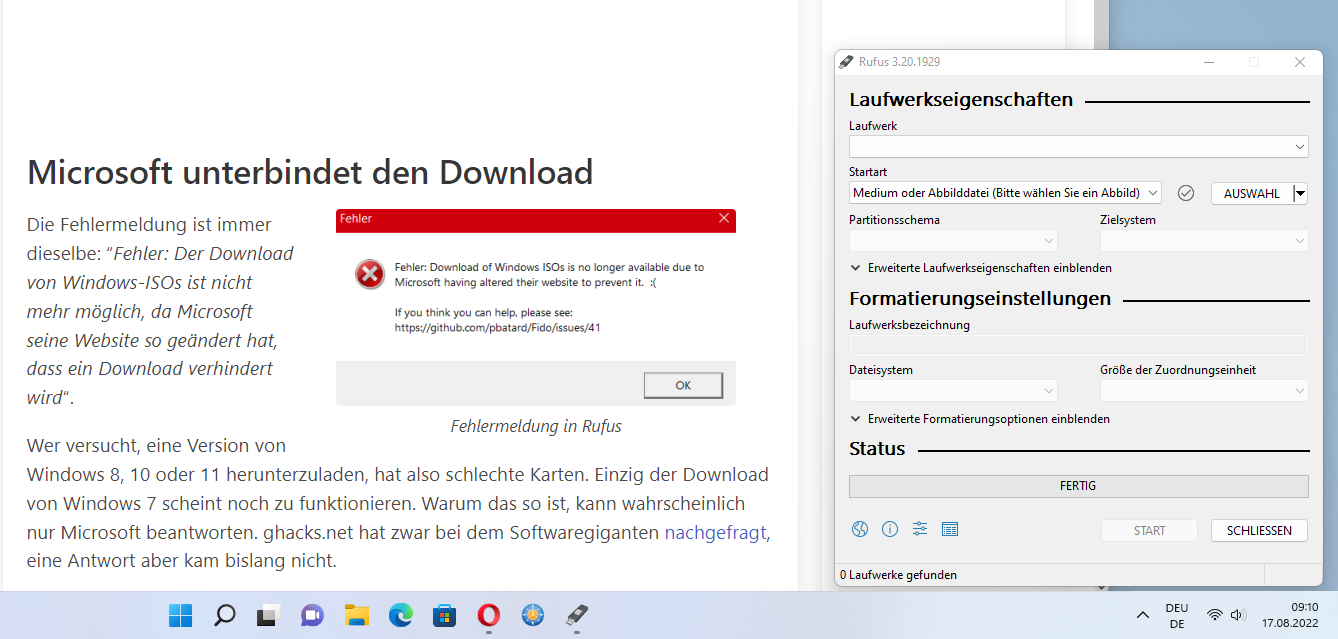Open Rufus language selection globe icon
The height and width of the screenshot is (639, 1338).
coord(860,530)
